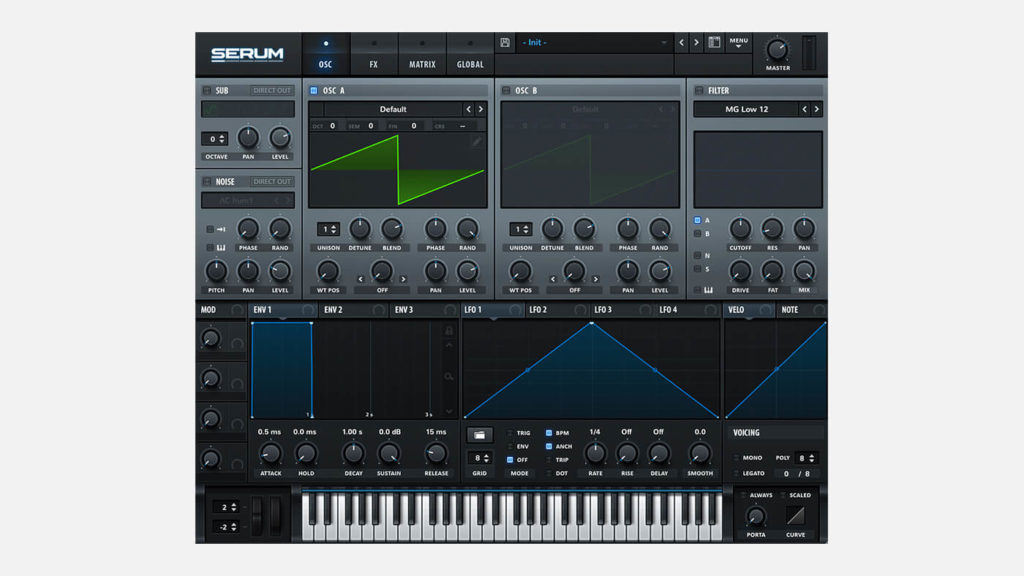
Task: Click the master level meter
Action: (808, 53)
